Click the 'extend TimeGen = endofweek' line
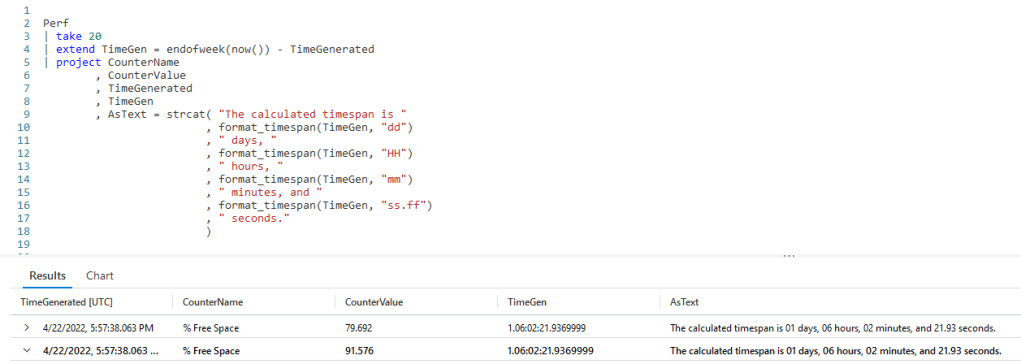Image resolution: width=1021 pixels, height=364 pixels. coord(208,49)
